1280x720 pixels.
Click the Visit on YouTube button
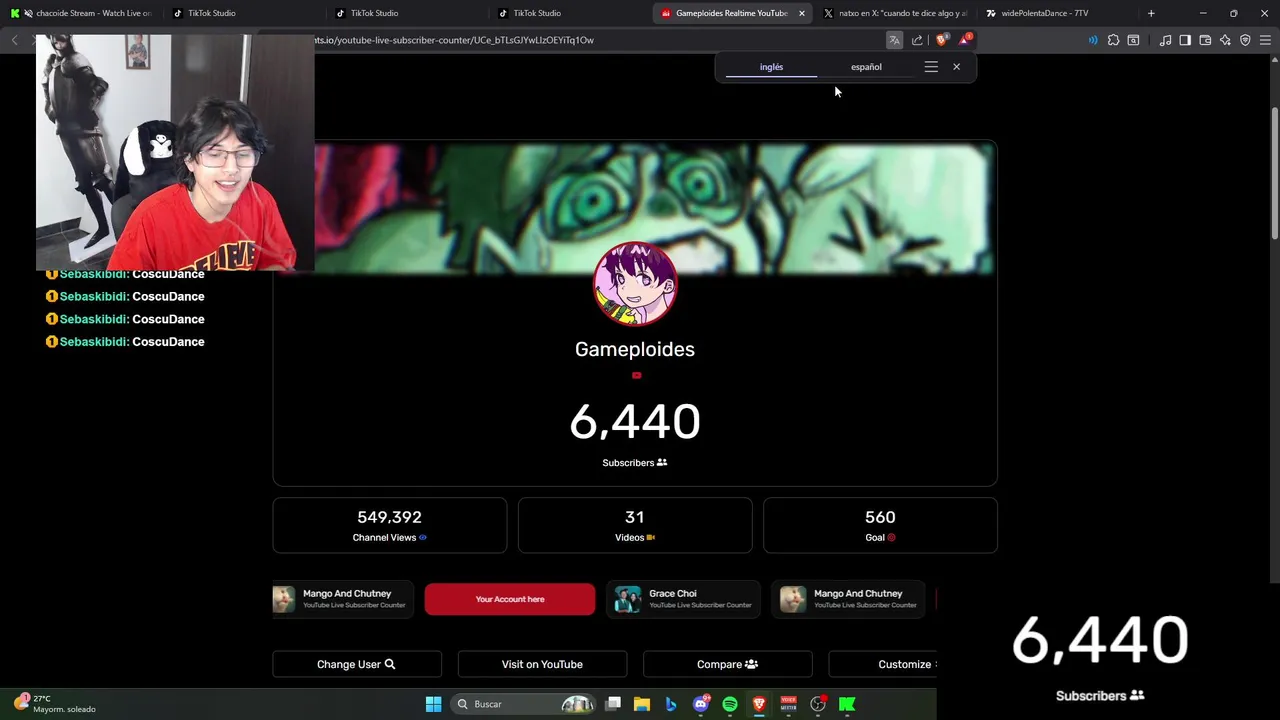(x=542, y=664)
